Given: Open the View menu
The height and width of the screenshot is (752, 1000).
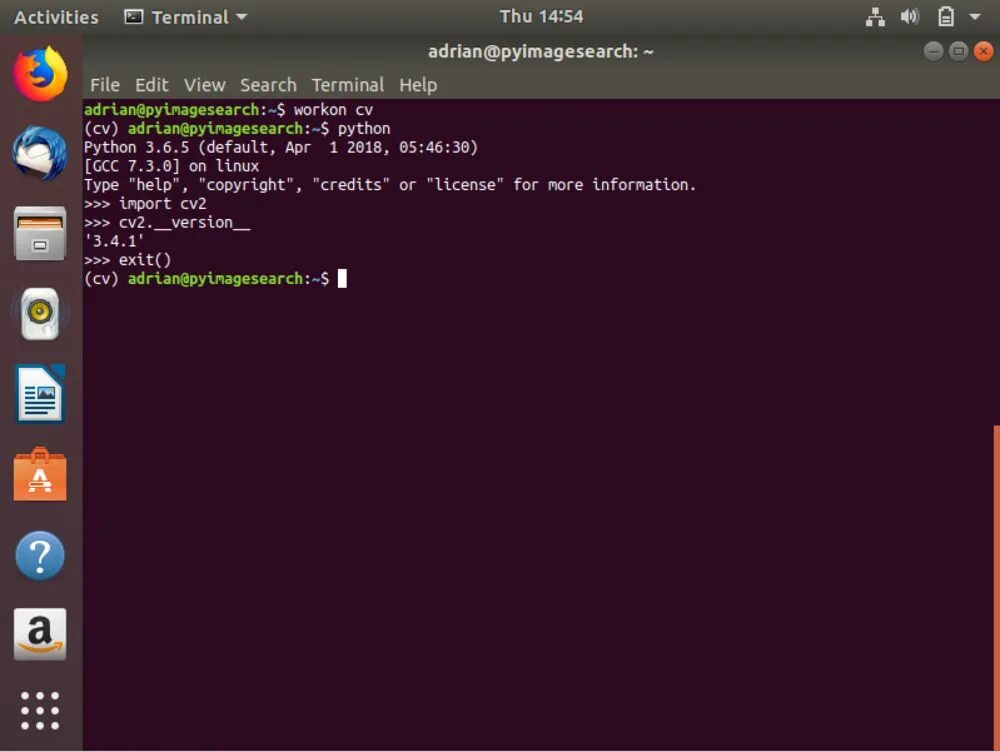Looking at the screenshot, I should pos(205,85).
